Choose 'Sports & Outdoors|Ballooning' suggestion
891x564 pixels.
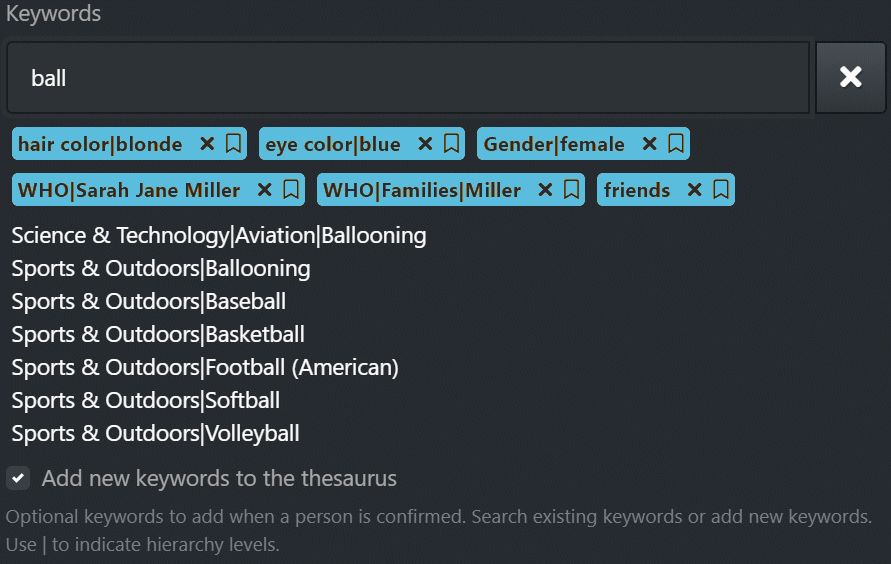click(161, 269)
